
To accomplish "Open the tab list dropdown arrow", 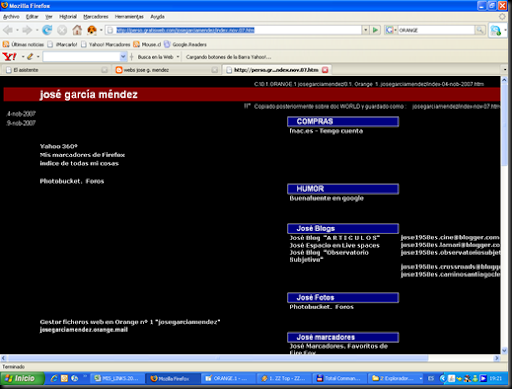I will click(x=505, y=70).
